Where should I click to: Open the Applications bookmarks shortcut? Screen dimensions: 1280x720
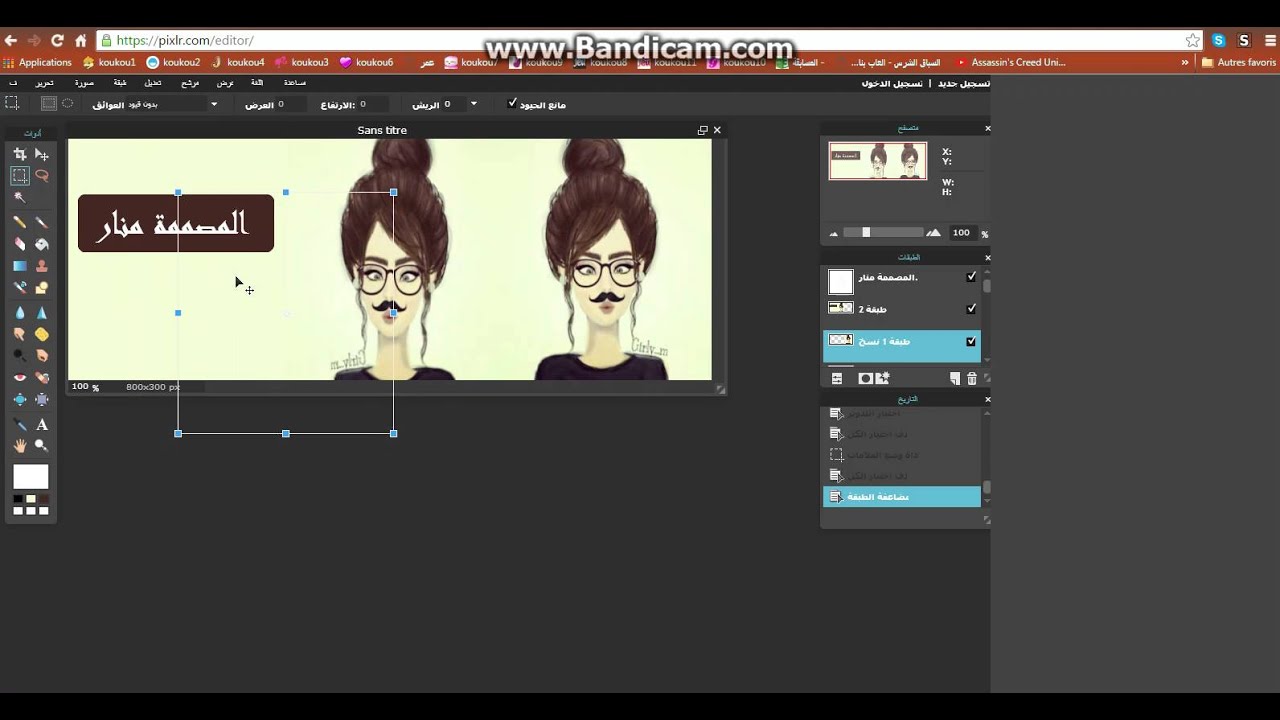pyautogui.click(x=37, y=62)
